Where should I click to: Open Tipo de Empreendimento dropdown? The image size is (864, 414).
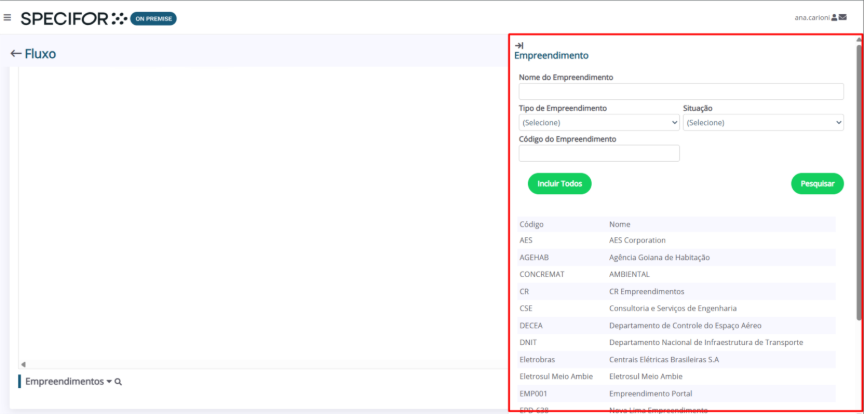pyautogui.click(x=599, y=122)
